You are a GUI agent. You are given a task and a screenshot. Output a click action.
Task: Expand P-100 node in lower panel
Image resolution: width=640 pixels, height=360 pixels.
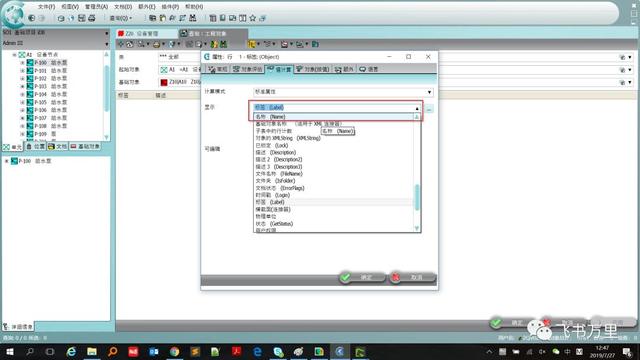(x=7, y=161)
